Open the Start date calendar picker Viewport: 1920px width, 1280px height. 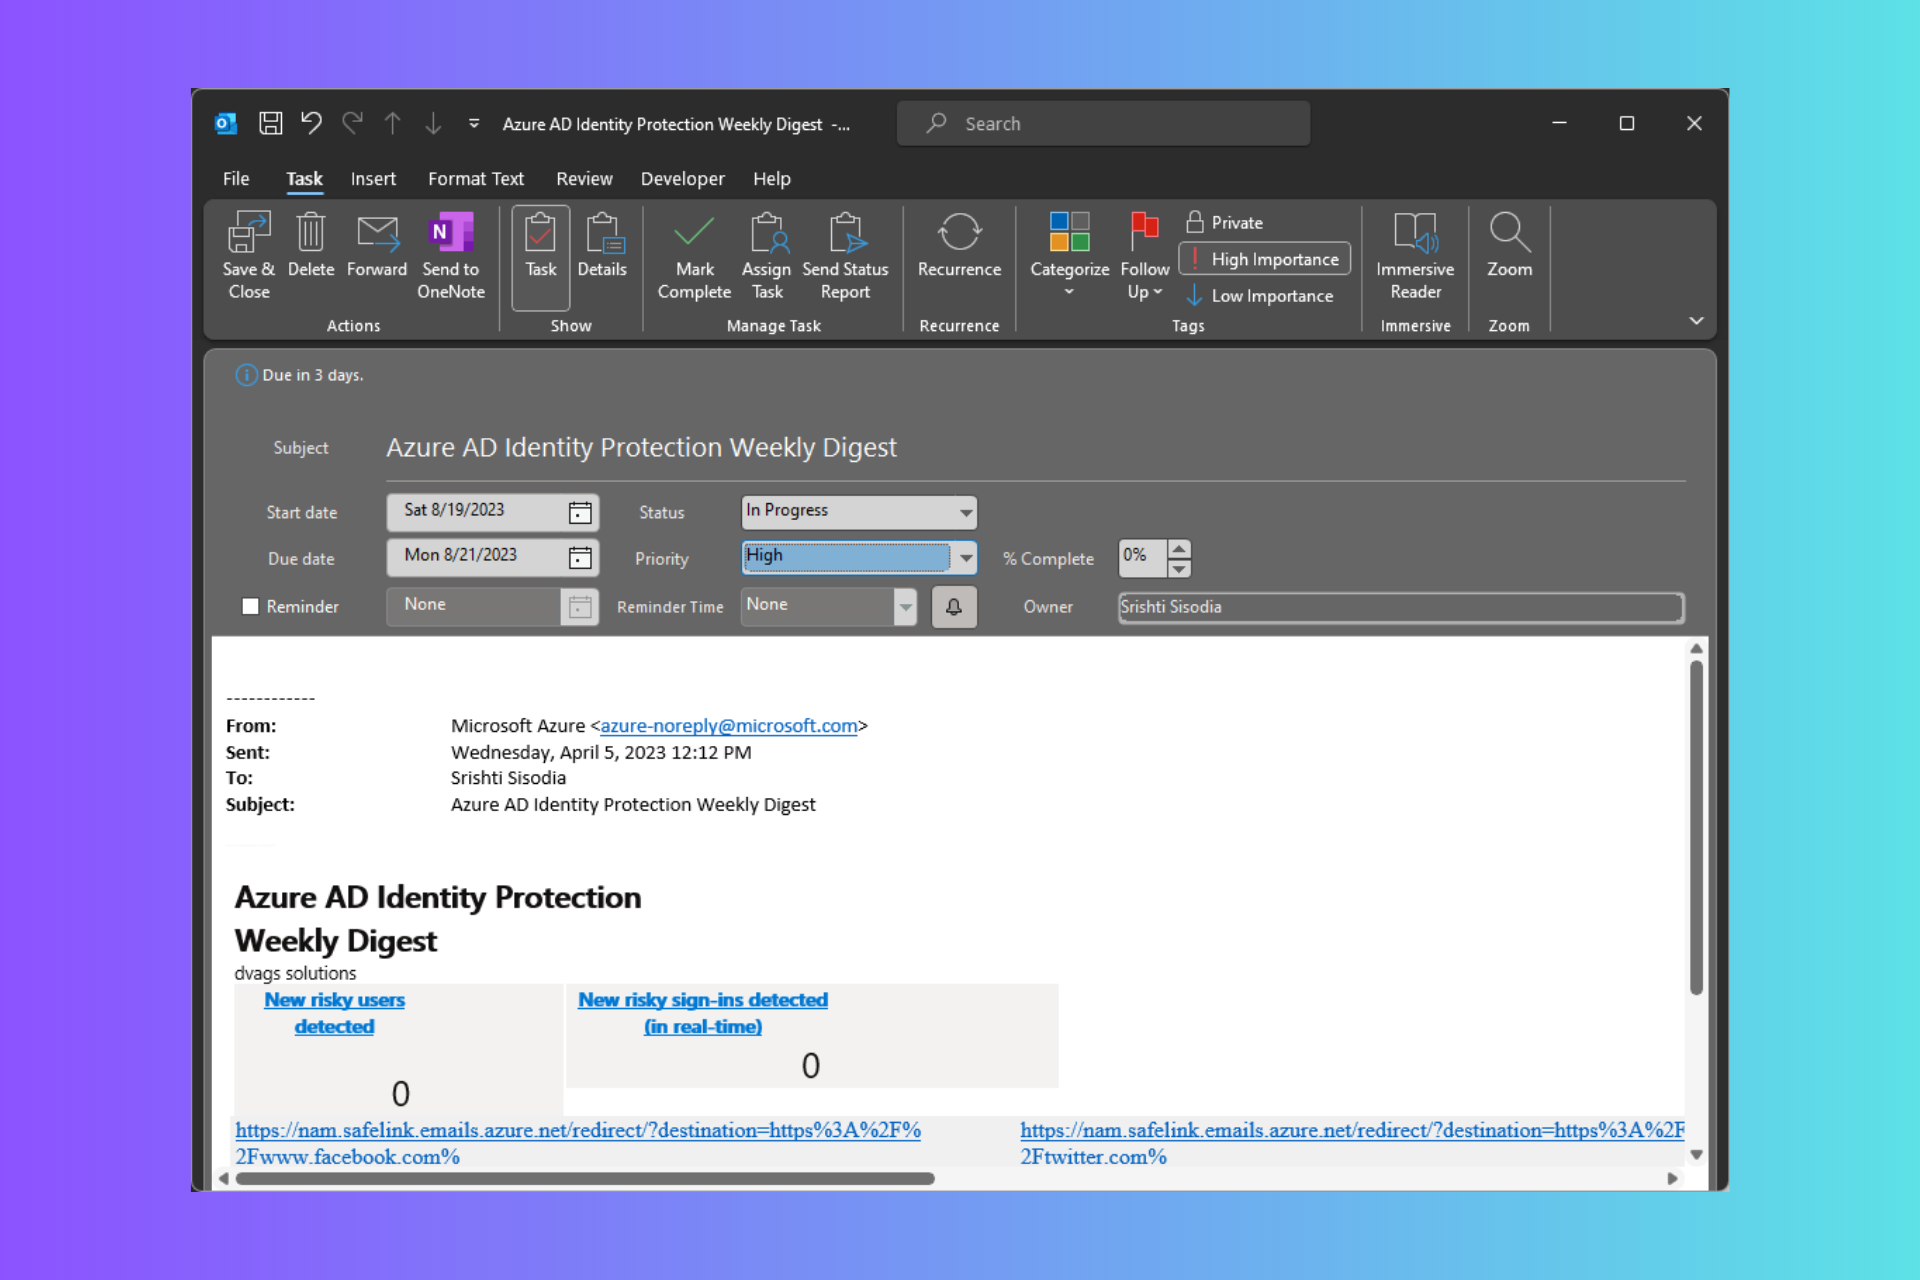580,512
